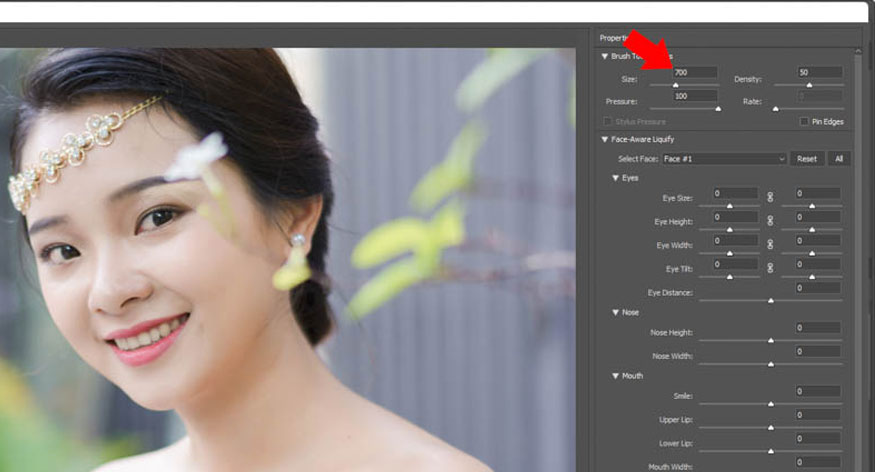The width and height of the screenshot is (875, 472).
Task: Click the right Eye Width slider handle
Action: tap(812, 253)
